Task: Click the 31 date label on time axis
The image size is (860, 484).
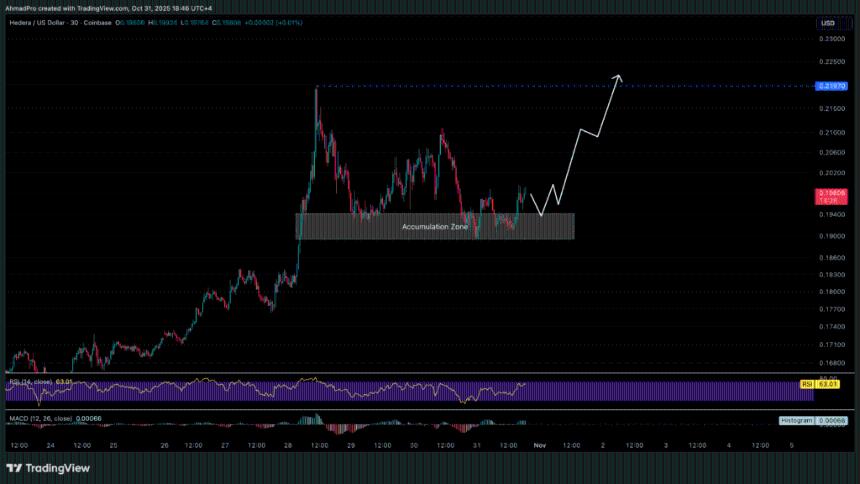Action: (x=478, y=444)
